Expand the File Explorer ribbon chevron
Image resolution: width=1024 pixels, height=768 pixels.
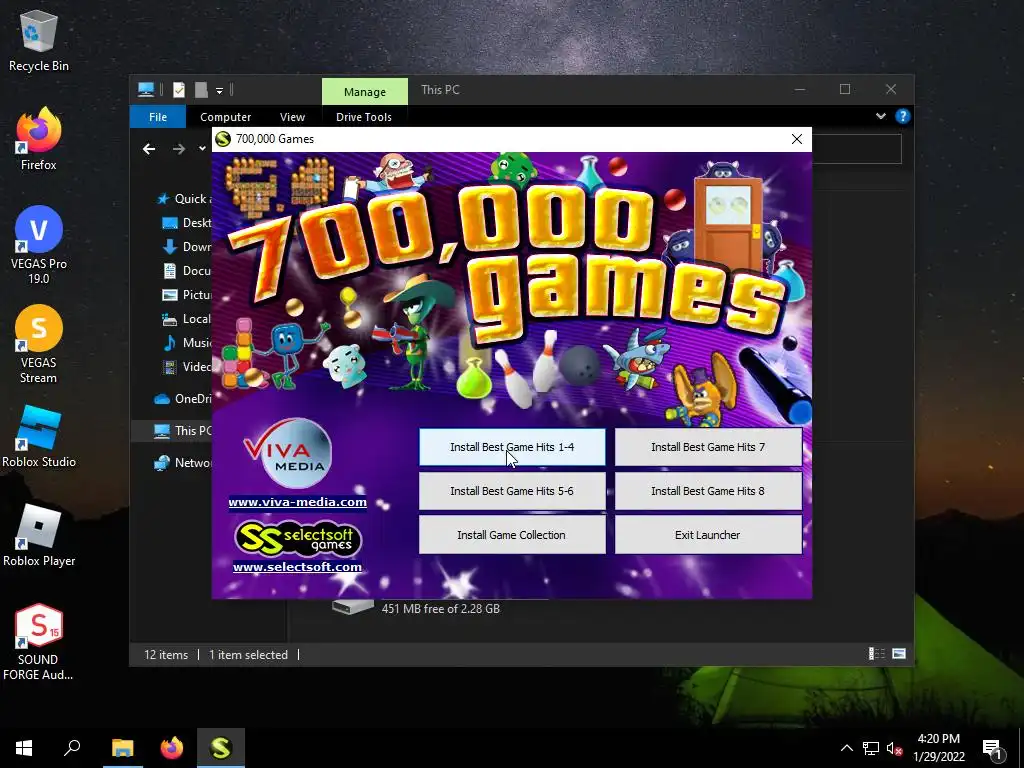[x=880, y=116]
